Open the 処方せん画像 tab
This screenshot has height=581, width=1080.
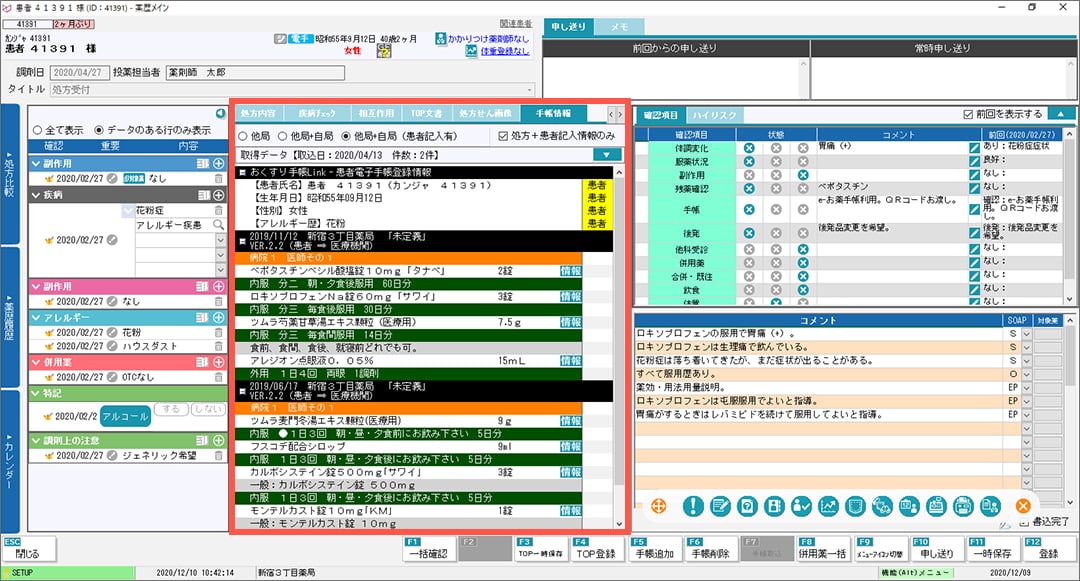tap(486, 114)
